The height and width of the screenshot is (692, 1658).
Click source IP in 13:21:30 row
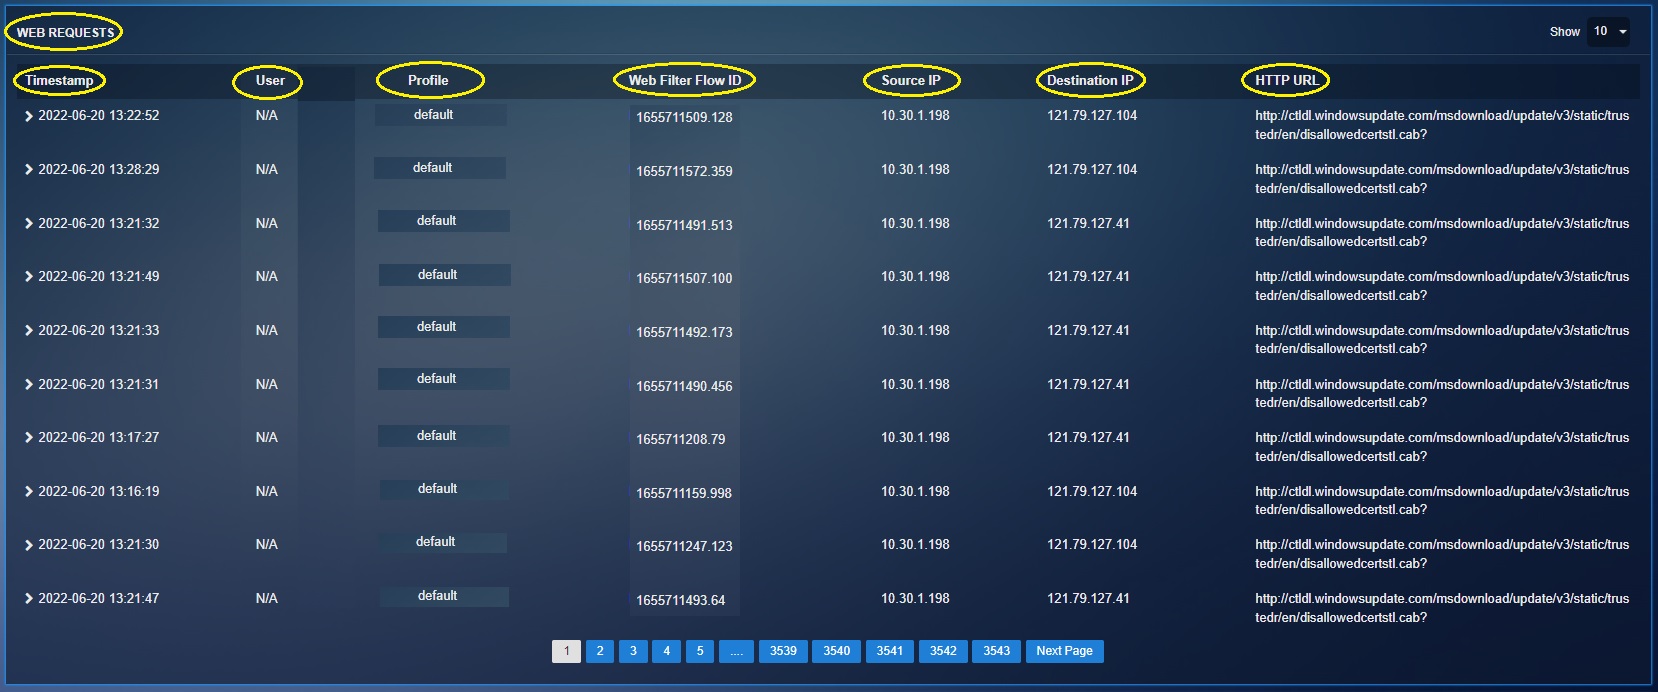(915, 545)
